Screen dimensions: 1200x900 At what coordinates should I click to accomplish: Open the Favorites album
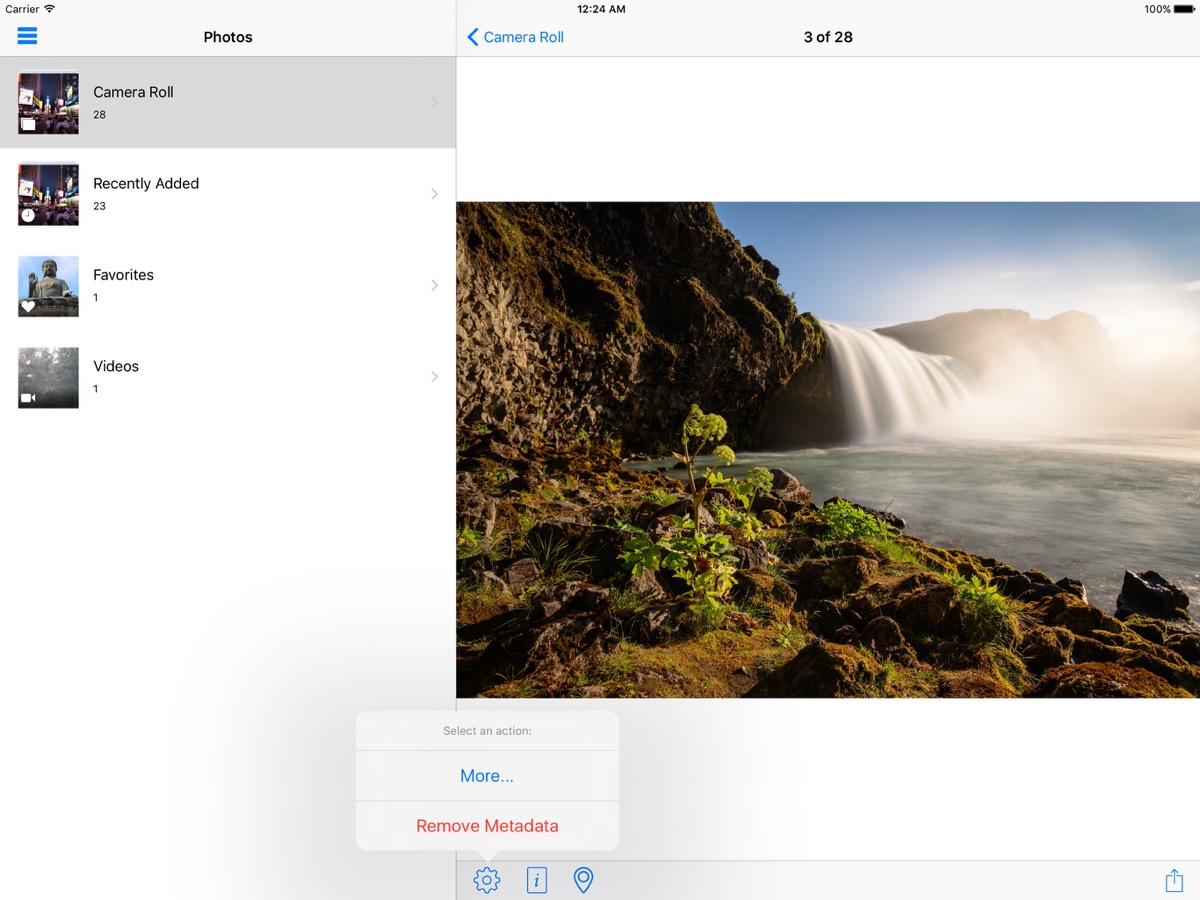[x=123, y=275]
